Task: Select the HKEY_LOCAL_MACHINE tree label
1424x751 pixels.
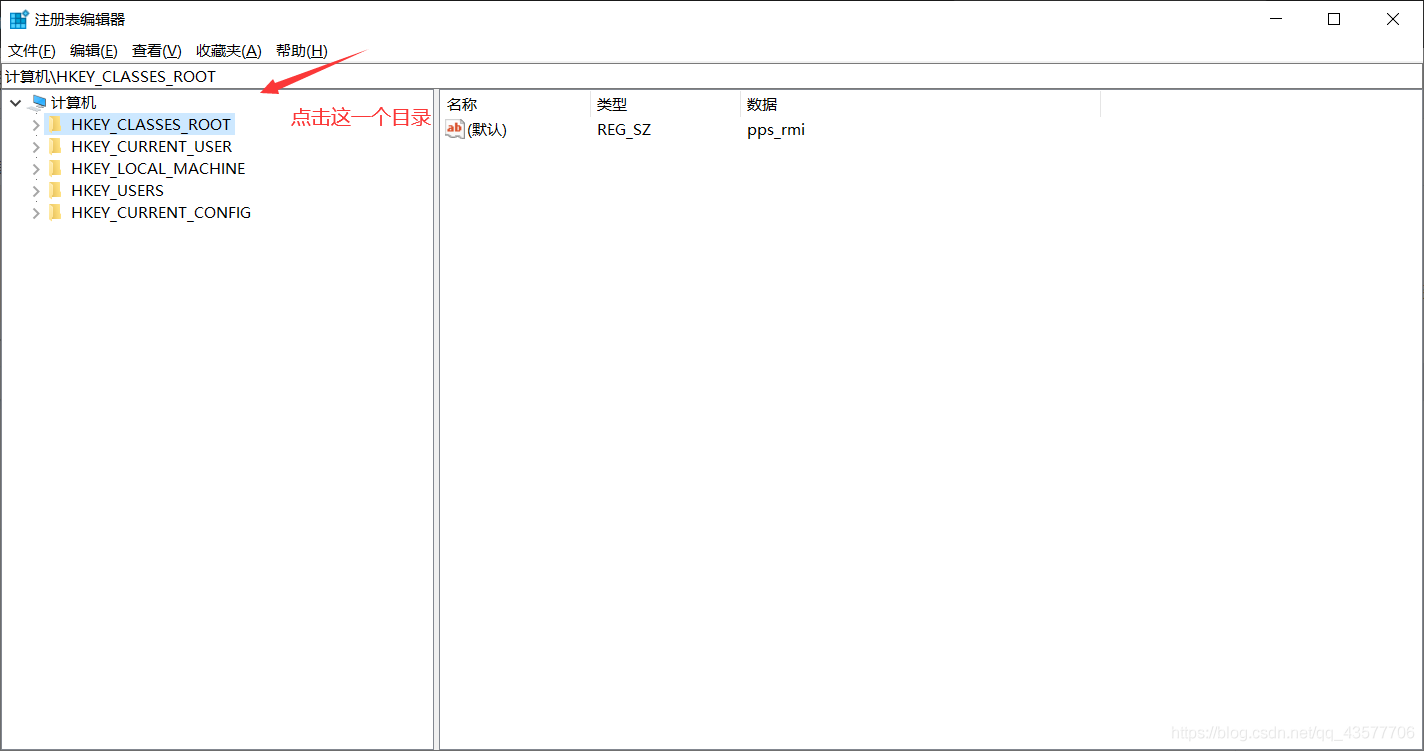Action: (158, 168)
